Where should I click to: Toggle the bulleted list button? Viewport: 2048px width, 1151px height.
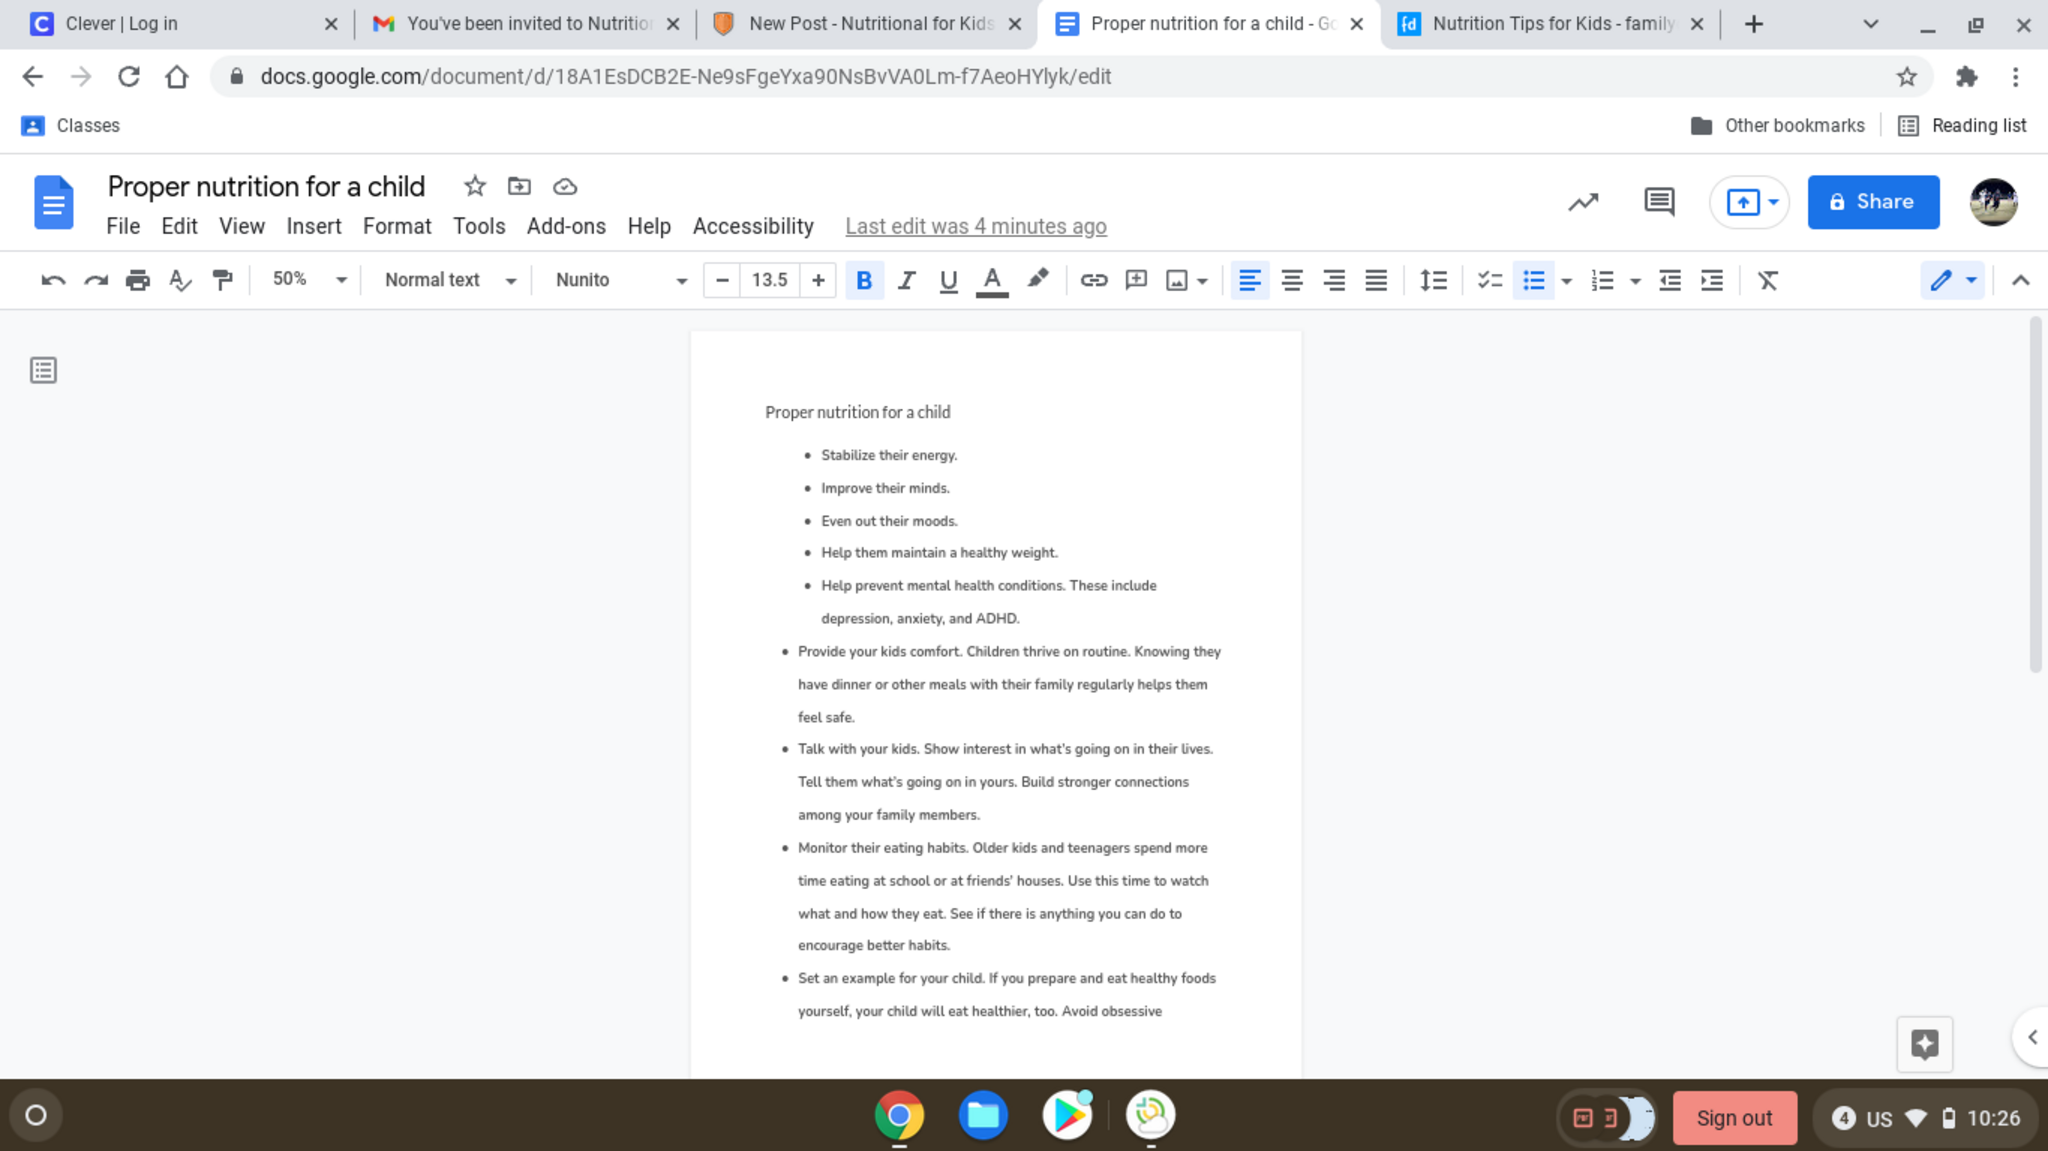coord(1533,281)
